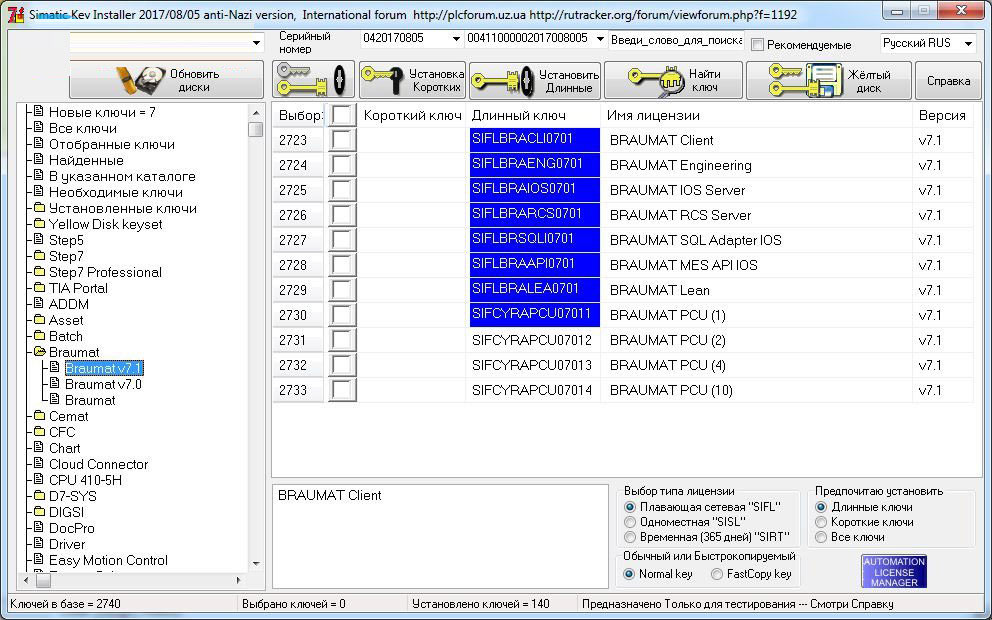Click Установить Длинные long keys button
992x620 pixels.
click(x=535, y=80)
